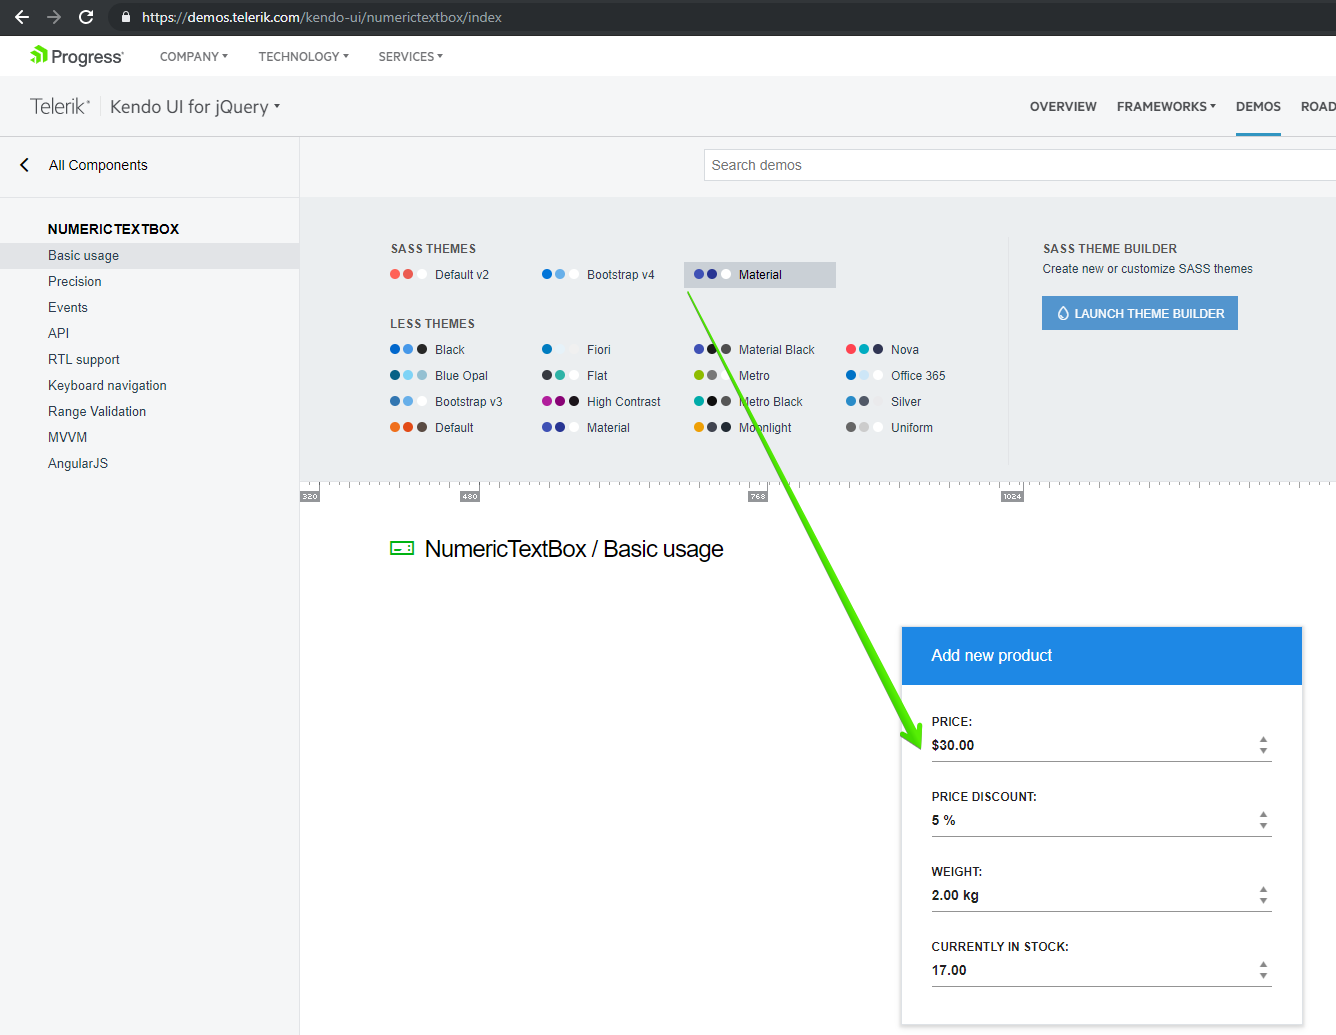Apply the Black Less theme
This screenshot has width=1336, height=1035.
[x=428, y=350]
